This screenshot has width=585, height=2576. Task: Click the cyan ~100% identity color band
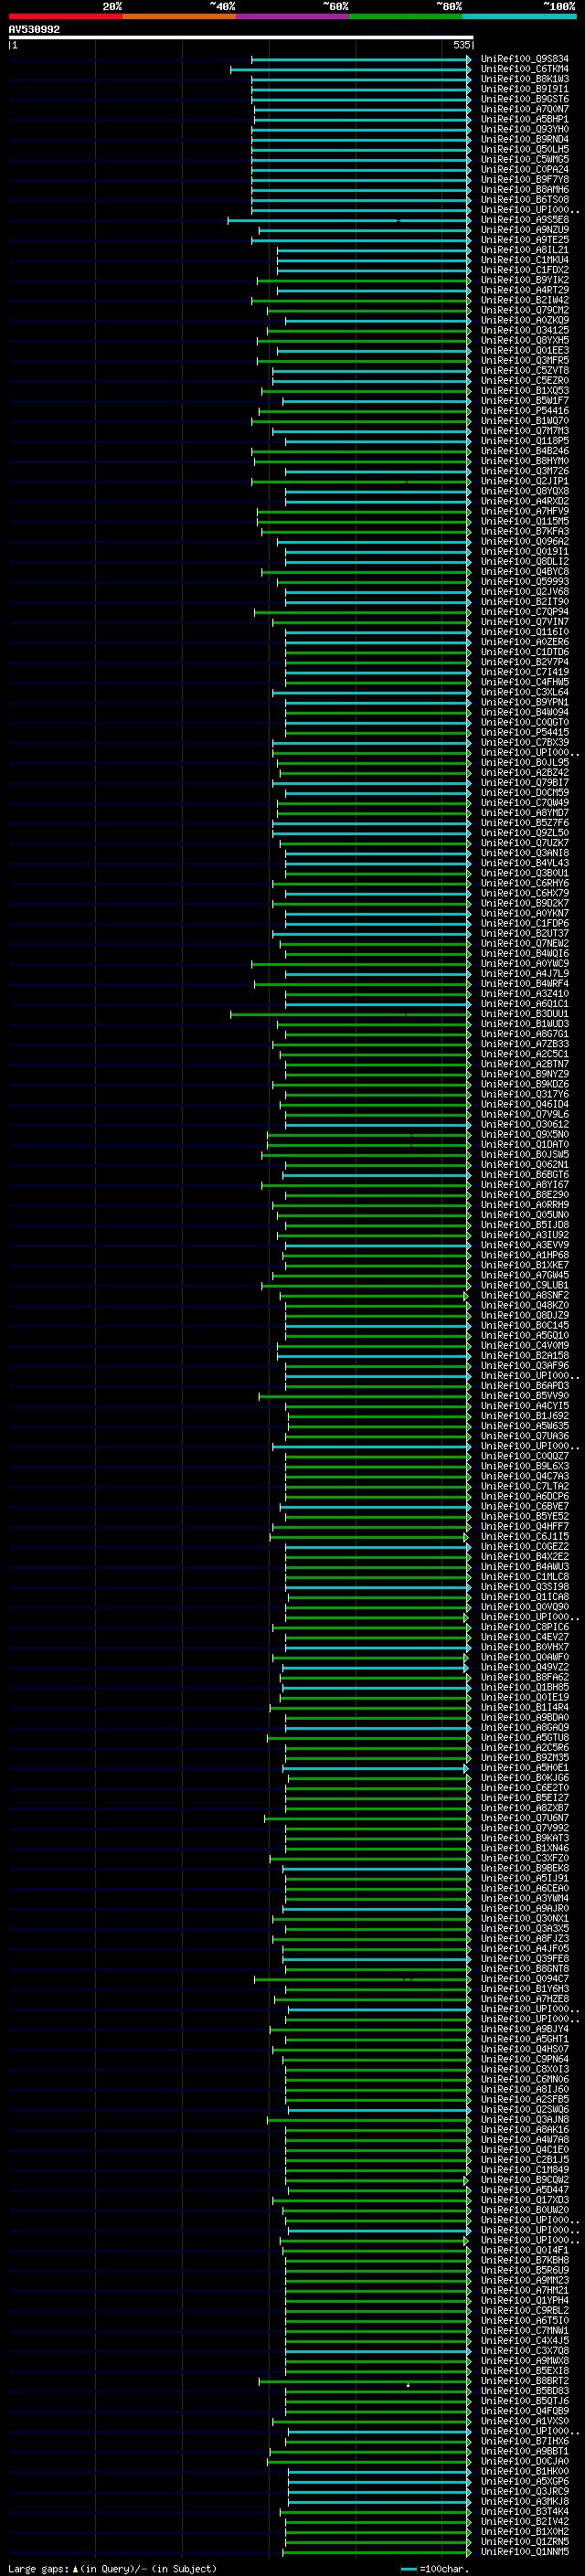[x=519, y=16]
